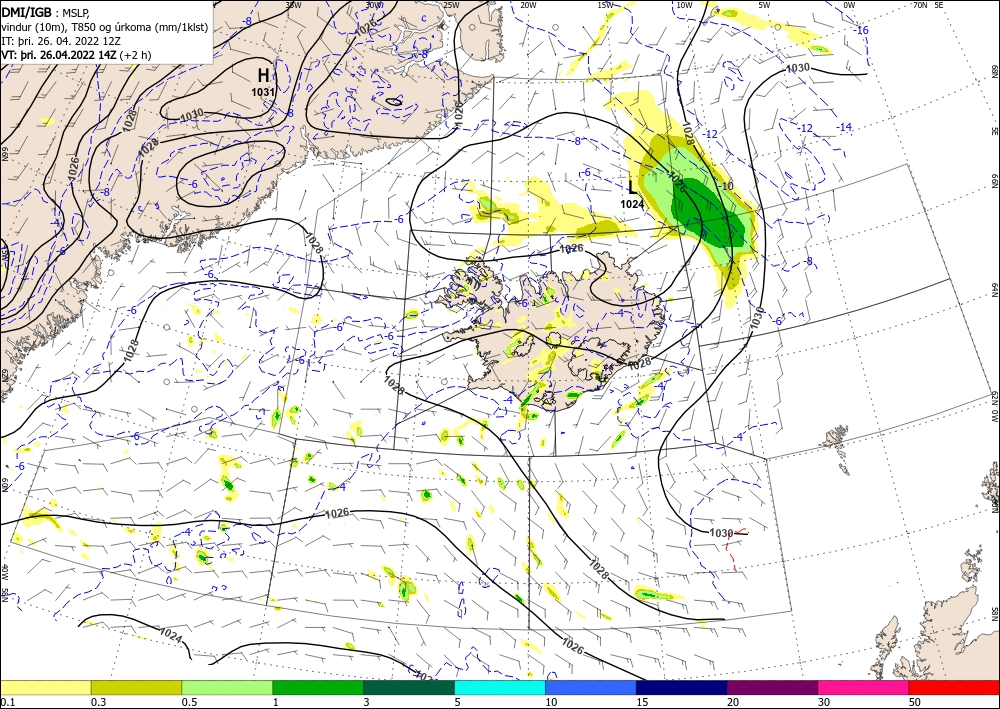Viewport: 1000px width, 709px height.
Task: Click the olive 0.3–0.5 legend swatch
Action: tap(136, 687)
